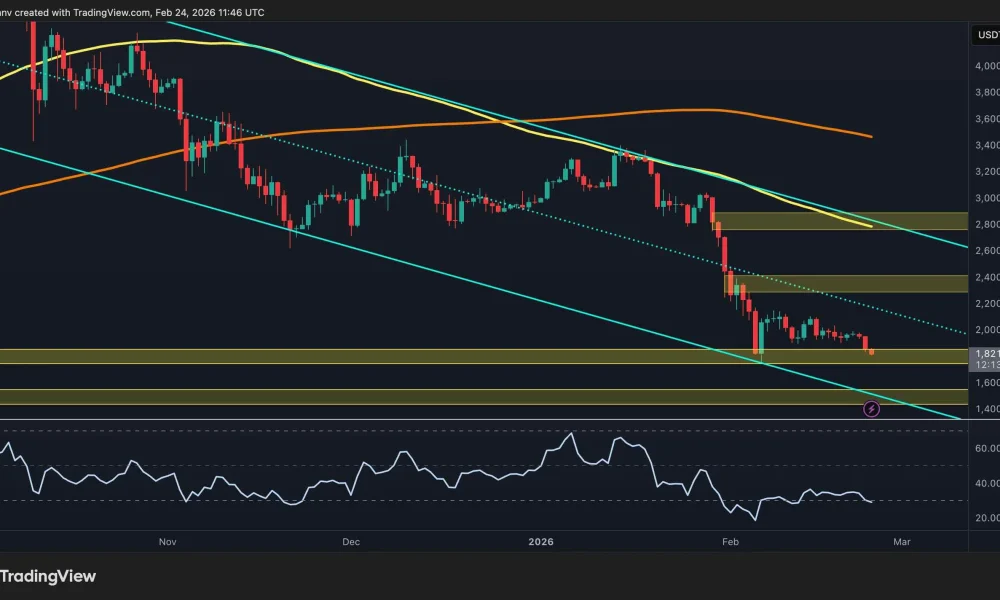Click the 1,821 current price tag on the scale
Viewport: 1000px width, 600px height.
point(984,354)
